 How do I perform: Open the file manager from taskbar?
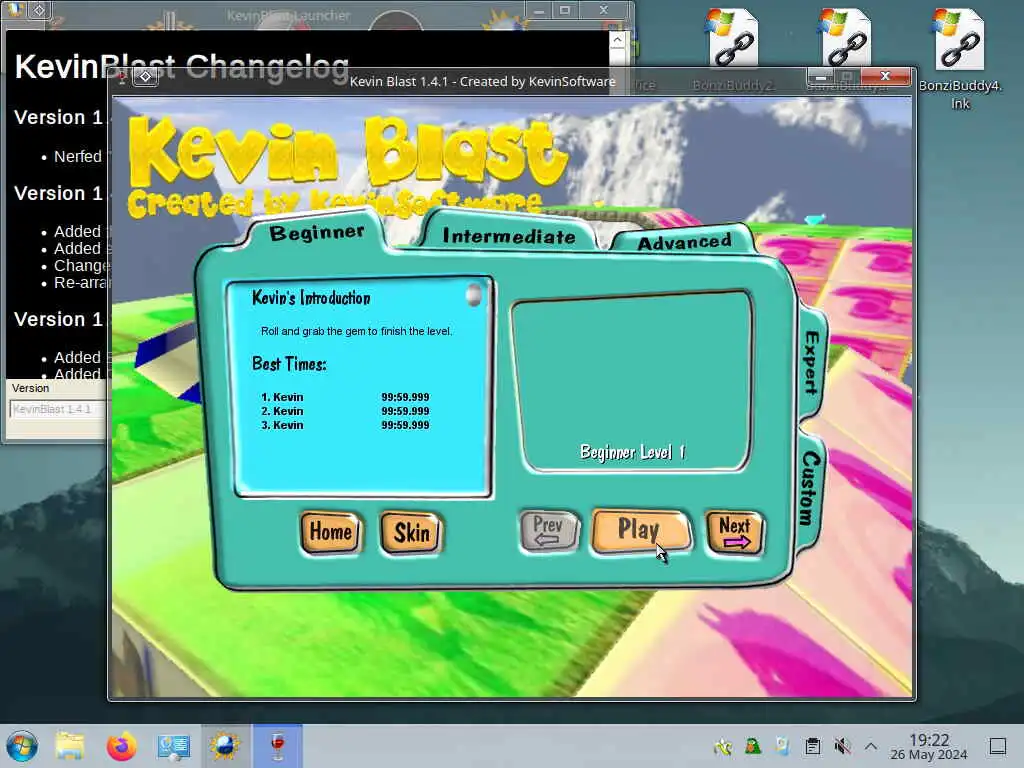[x=70, y=746]
